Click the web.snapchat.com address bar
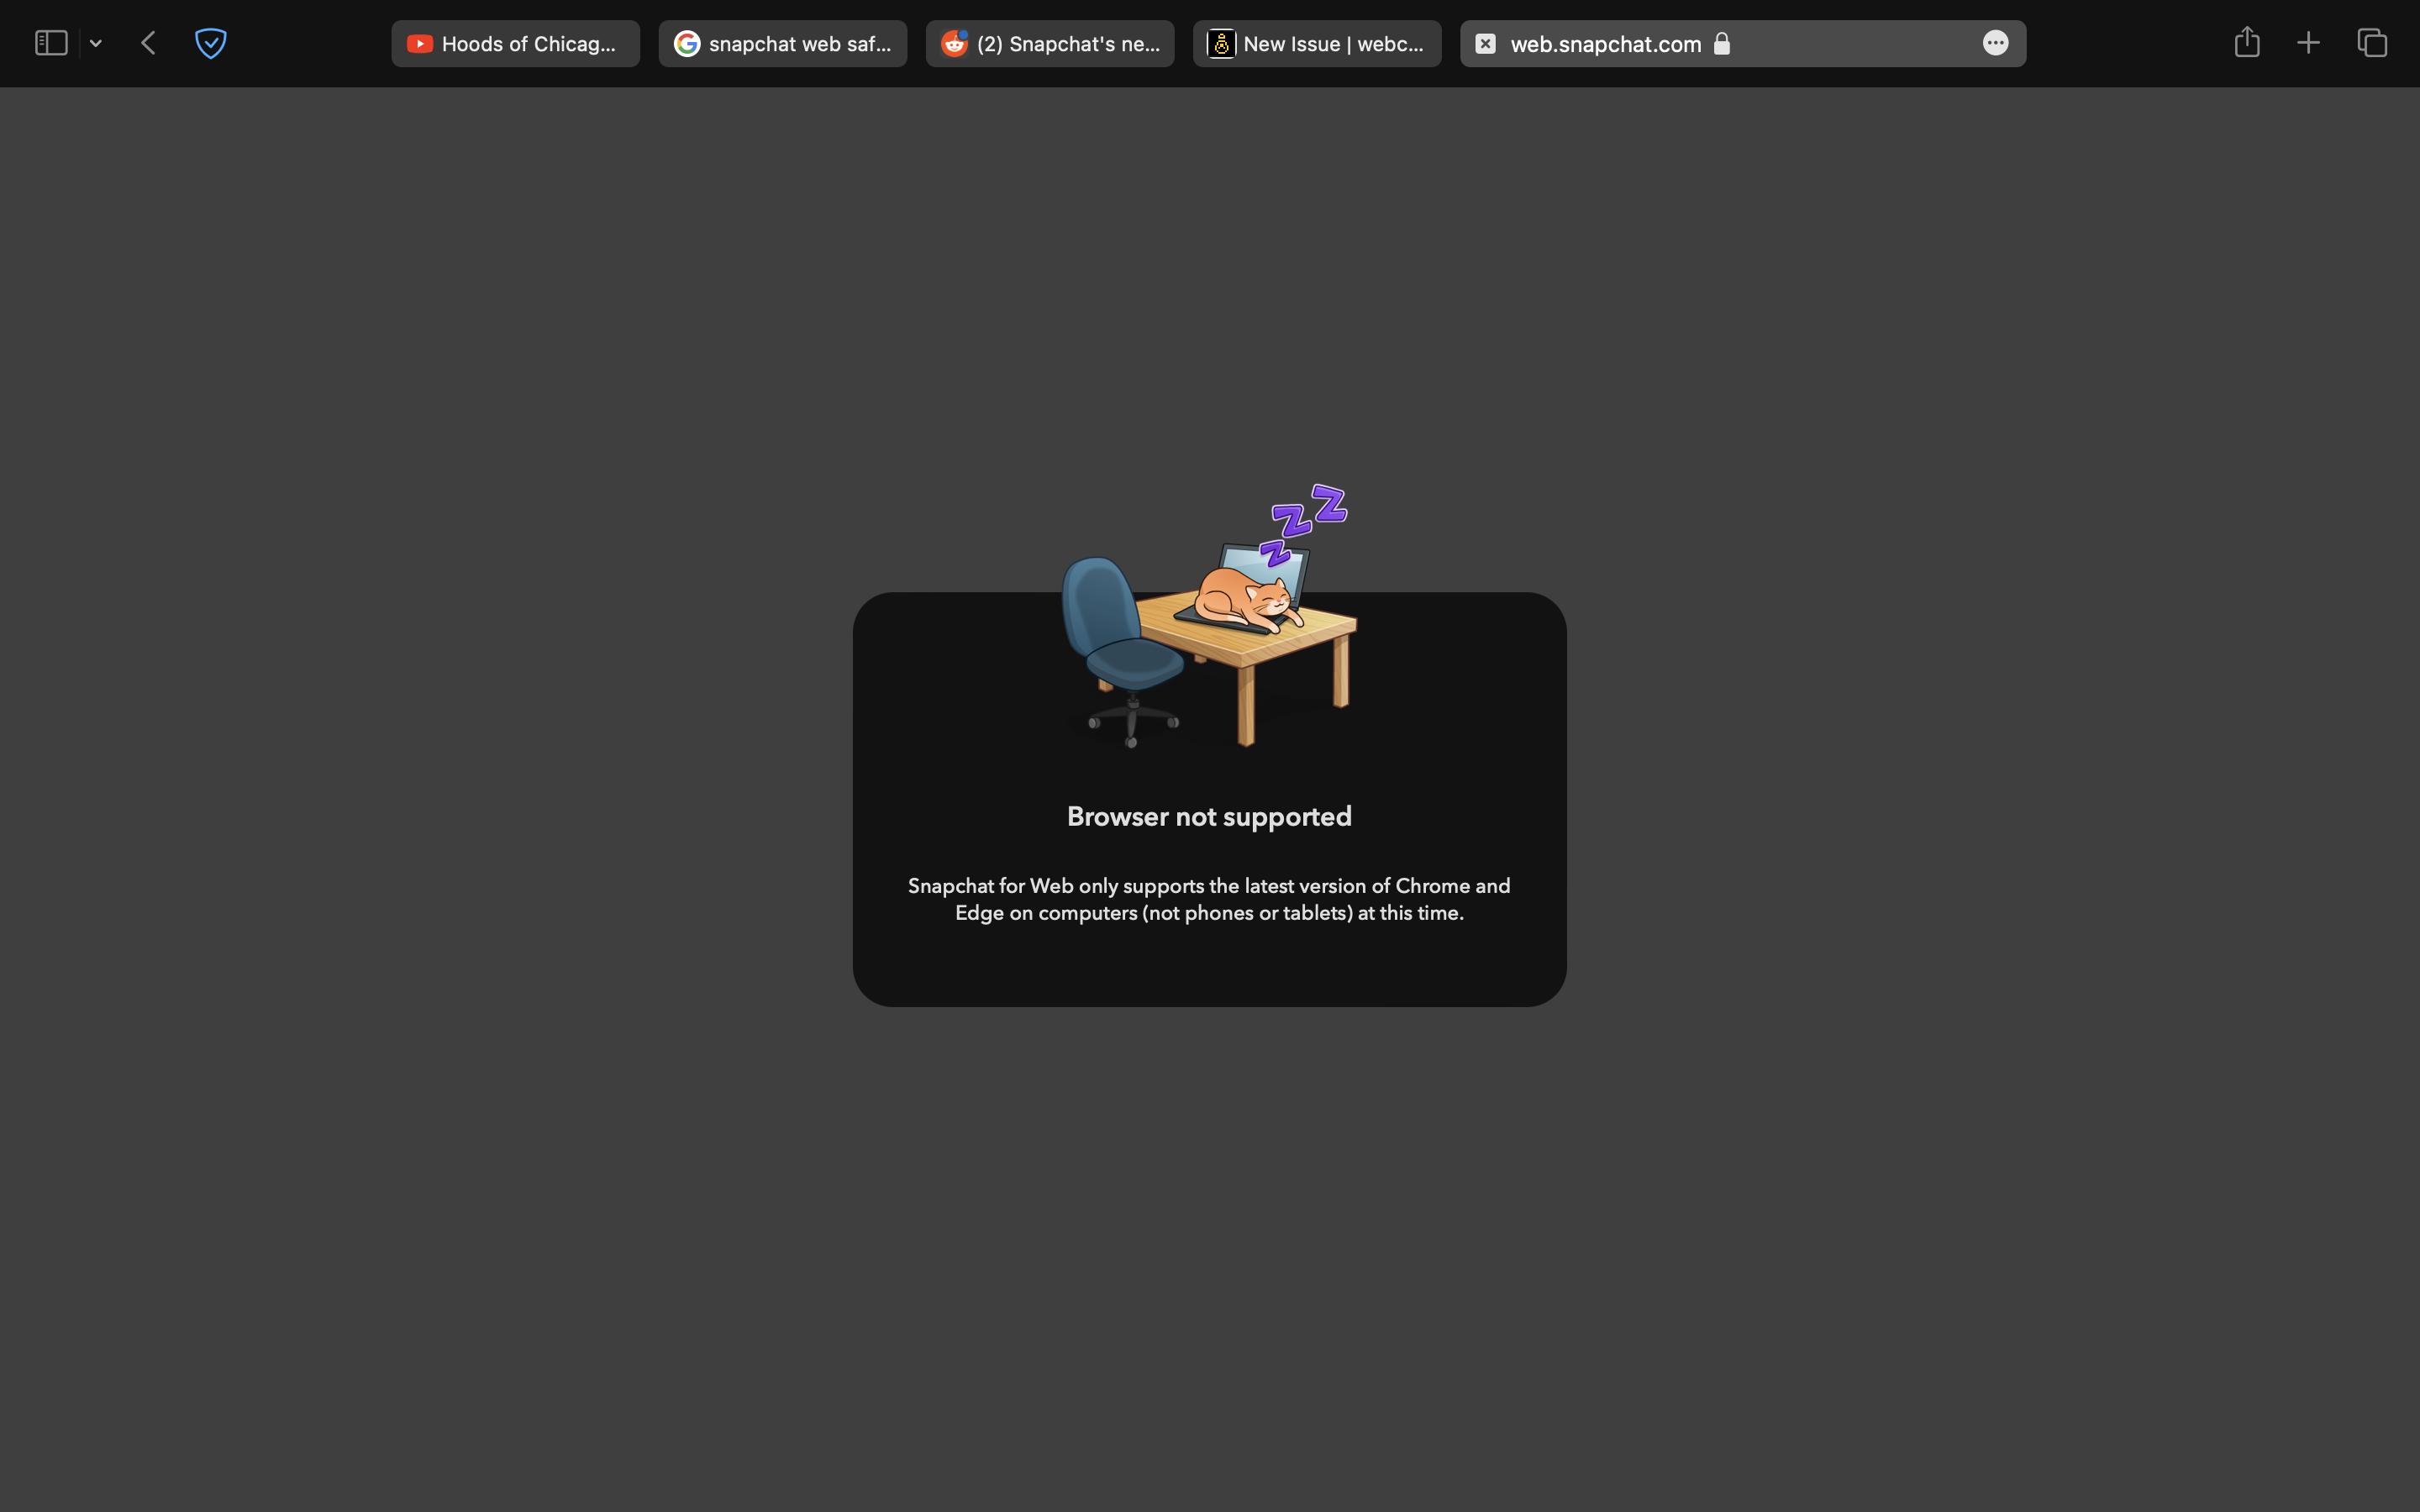 (x=1605, y=43)
